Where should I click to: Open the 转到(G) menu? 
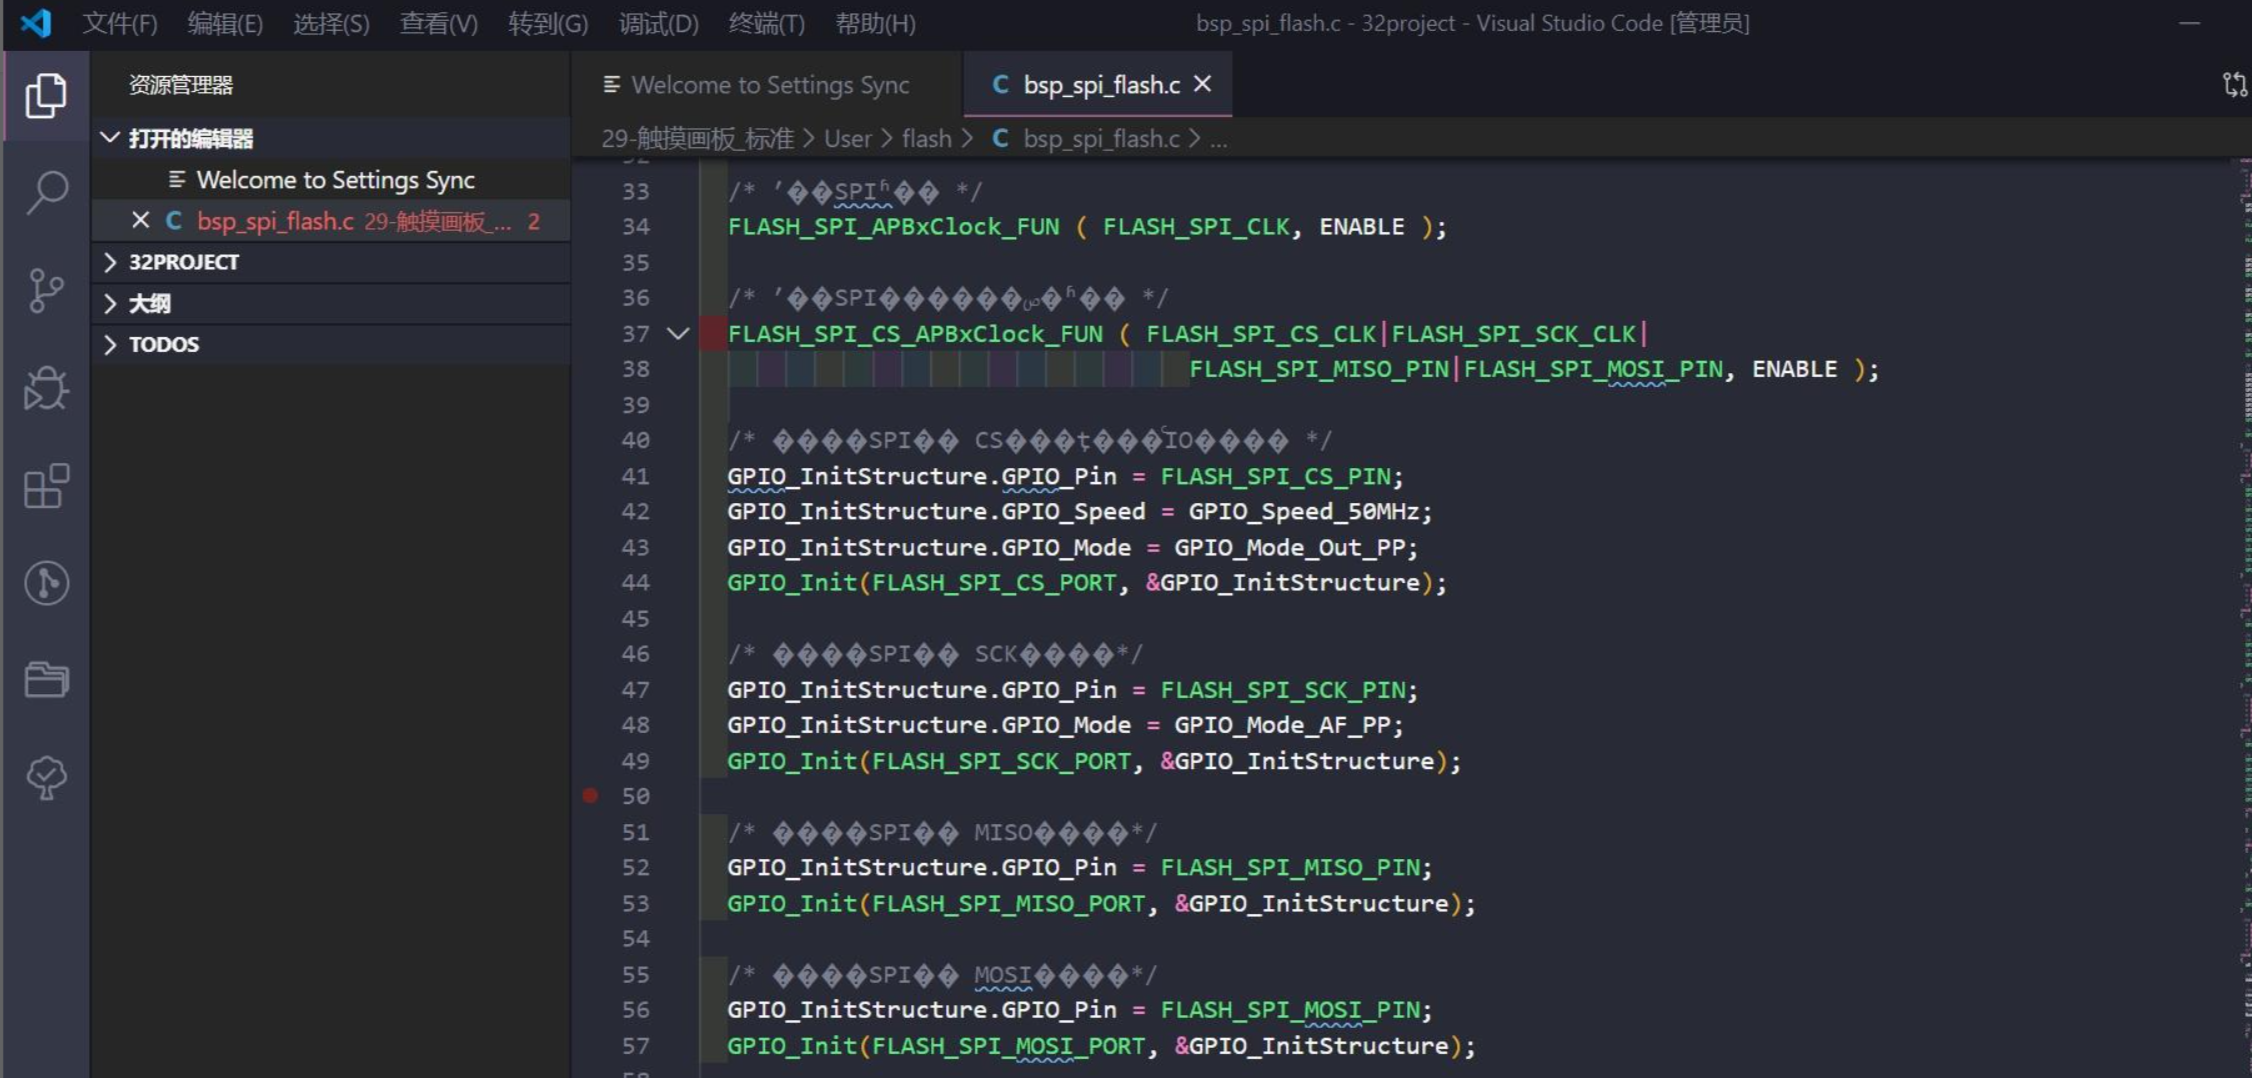tap(548, 23)
